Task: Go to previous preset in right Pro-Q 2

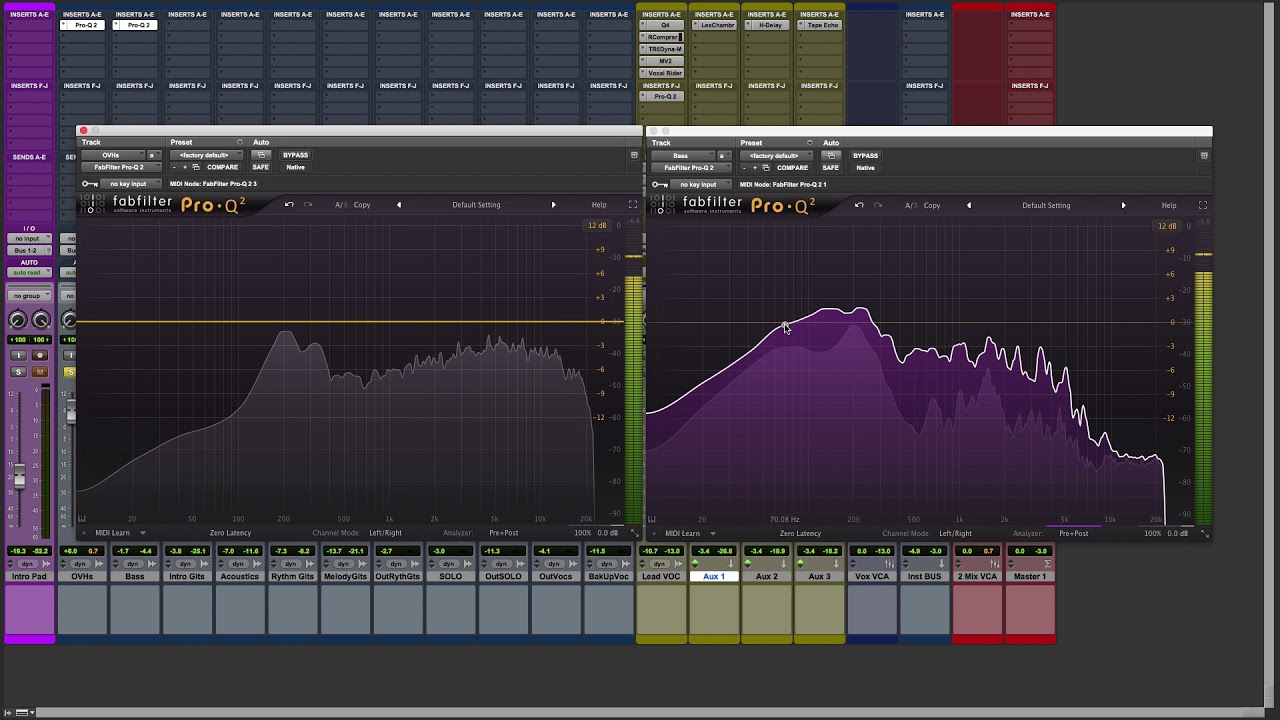Action: click(x=968, y=205)
